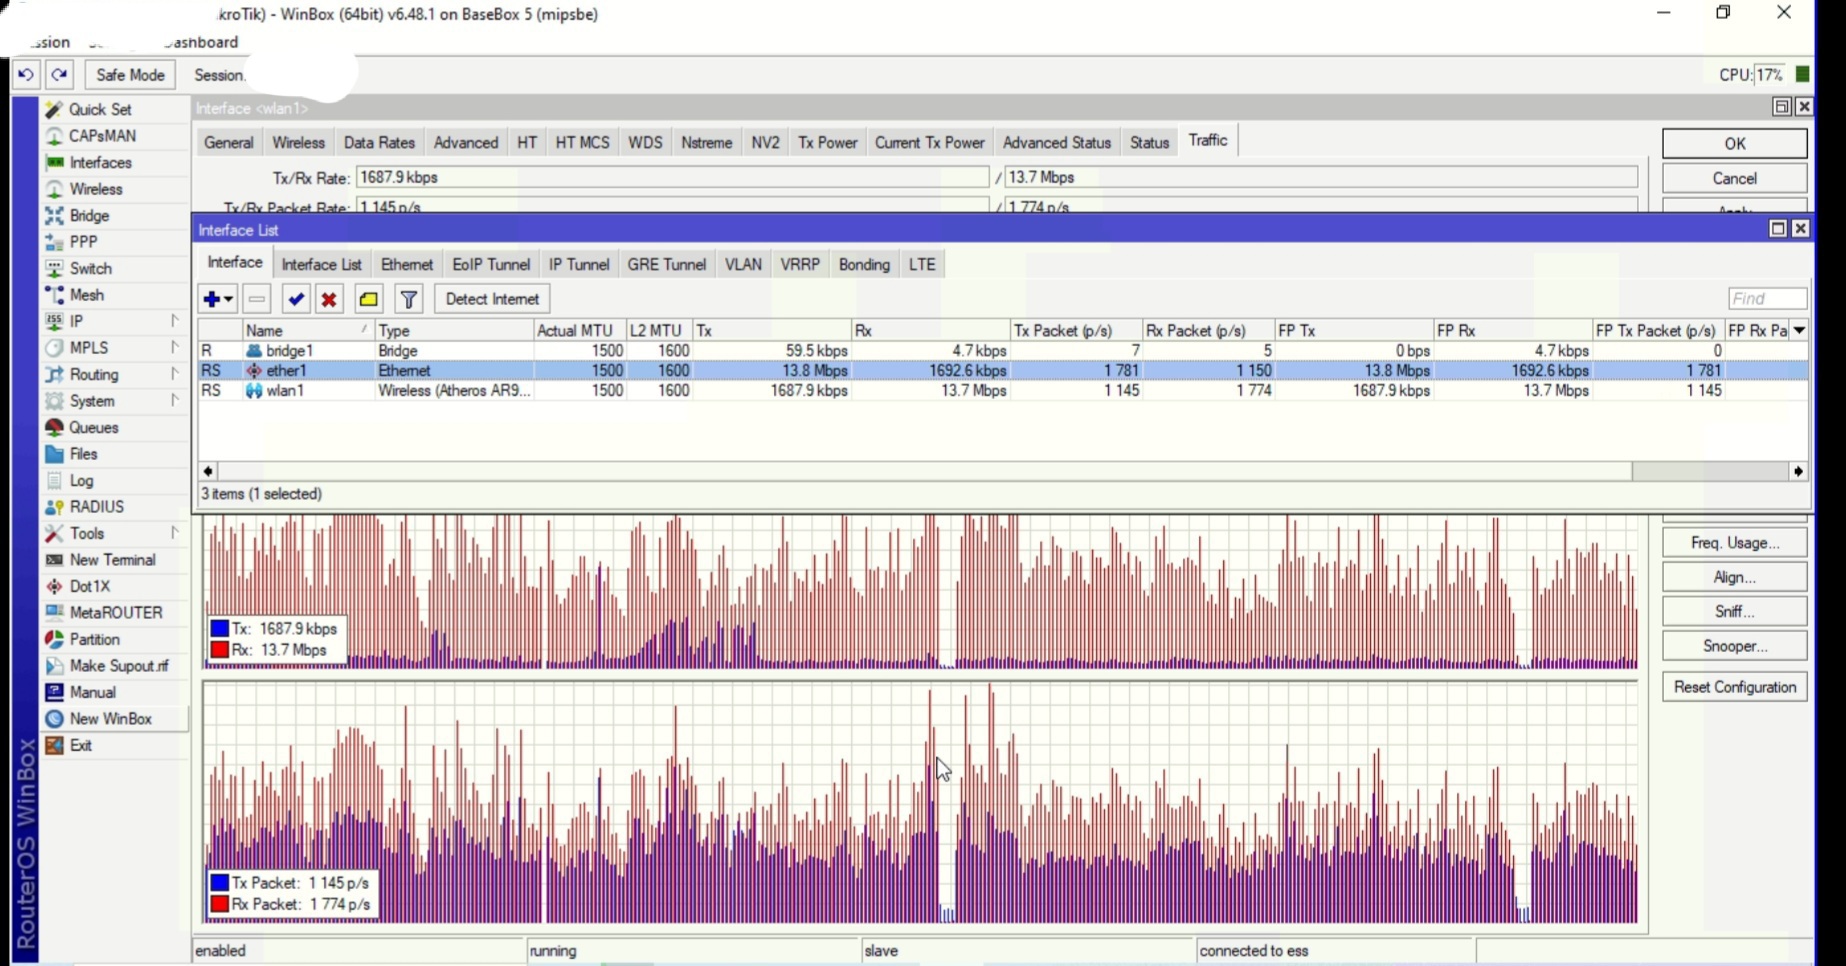Viewport: 1846px width, 966px height.
Task: Open Queues from the sidebar
Action: (x=93, y=428)
